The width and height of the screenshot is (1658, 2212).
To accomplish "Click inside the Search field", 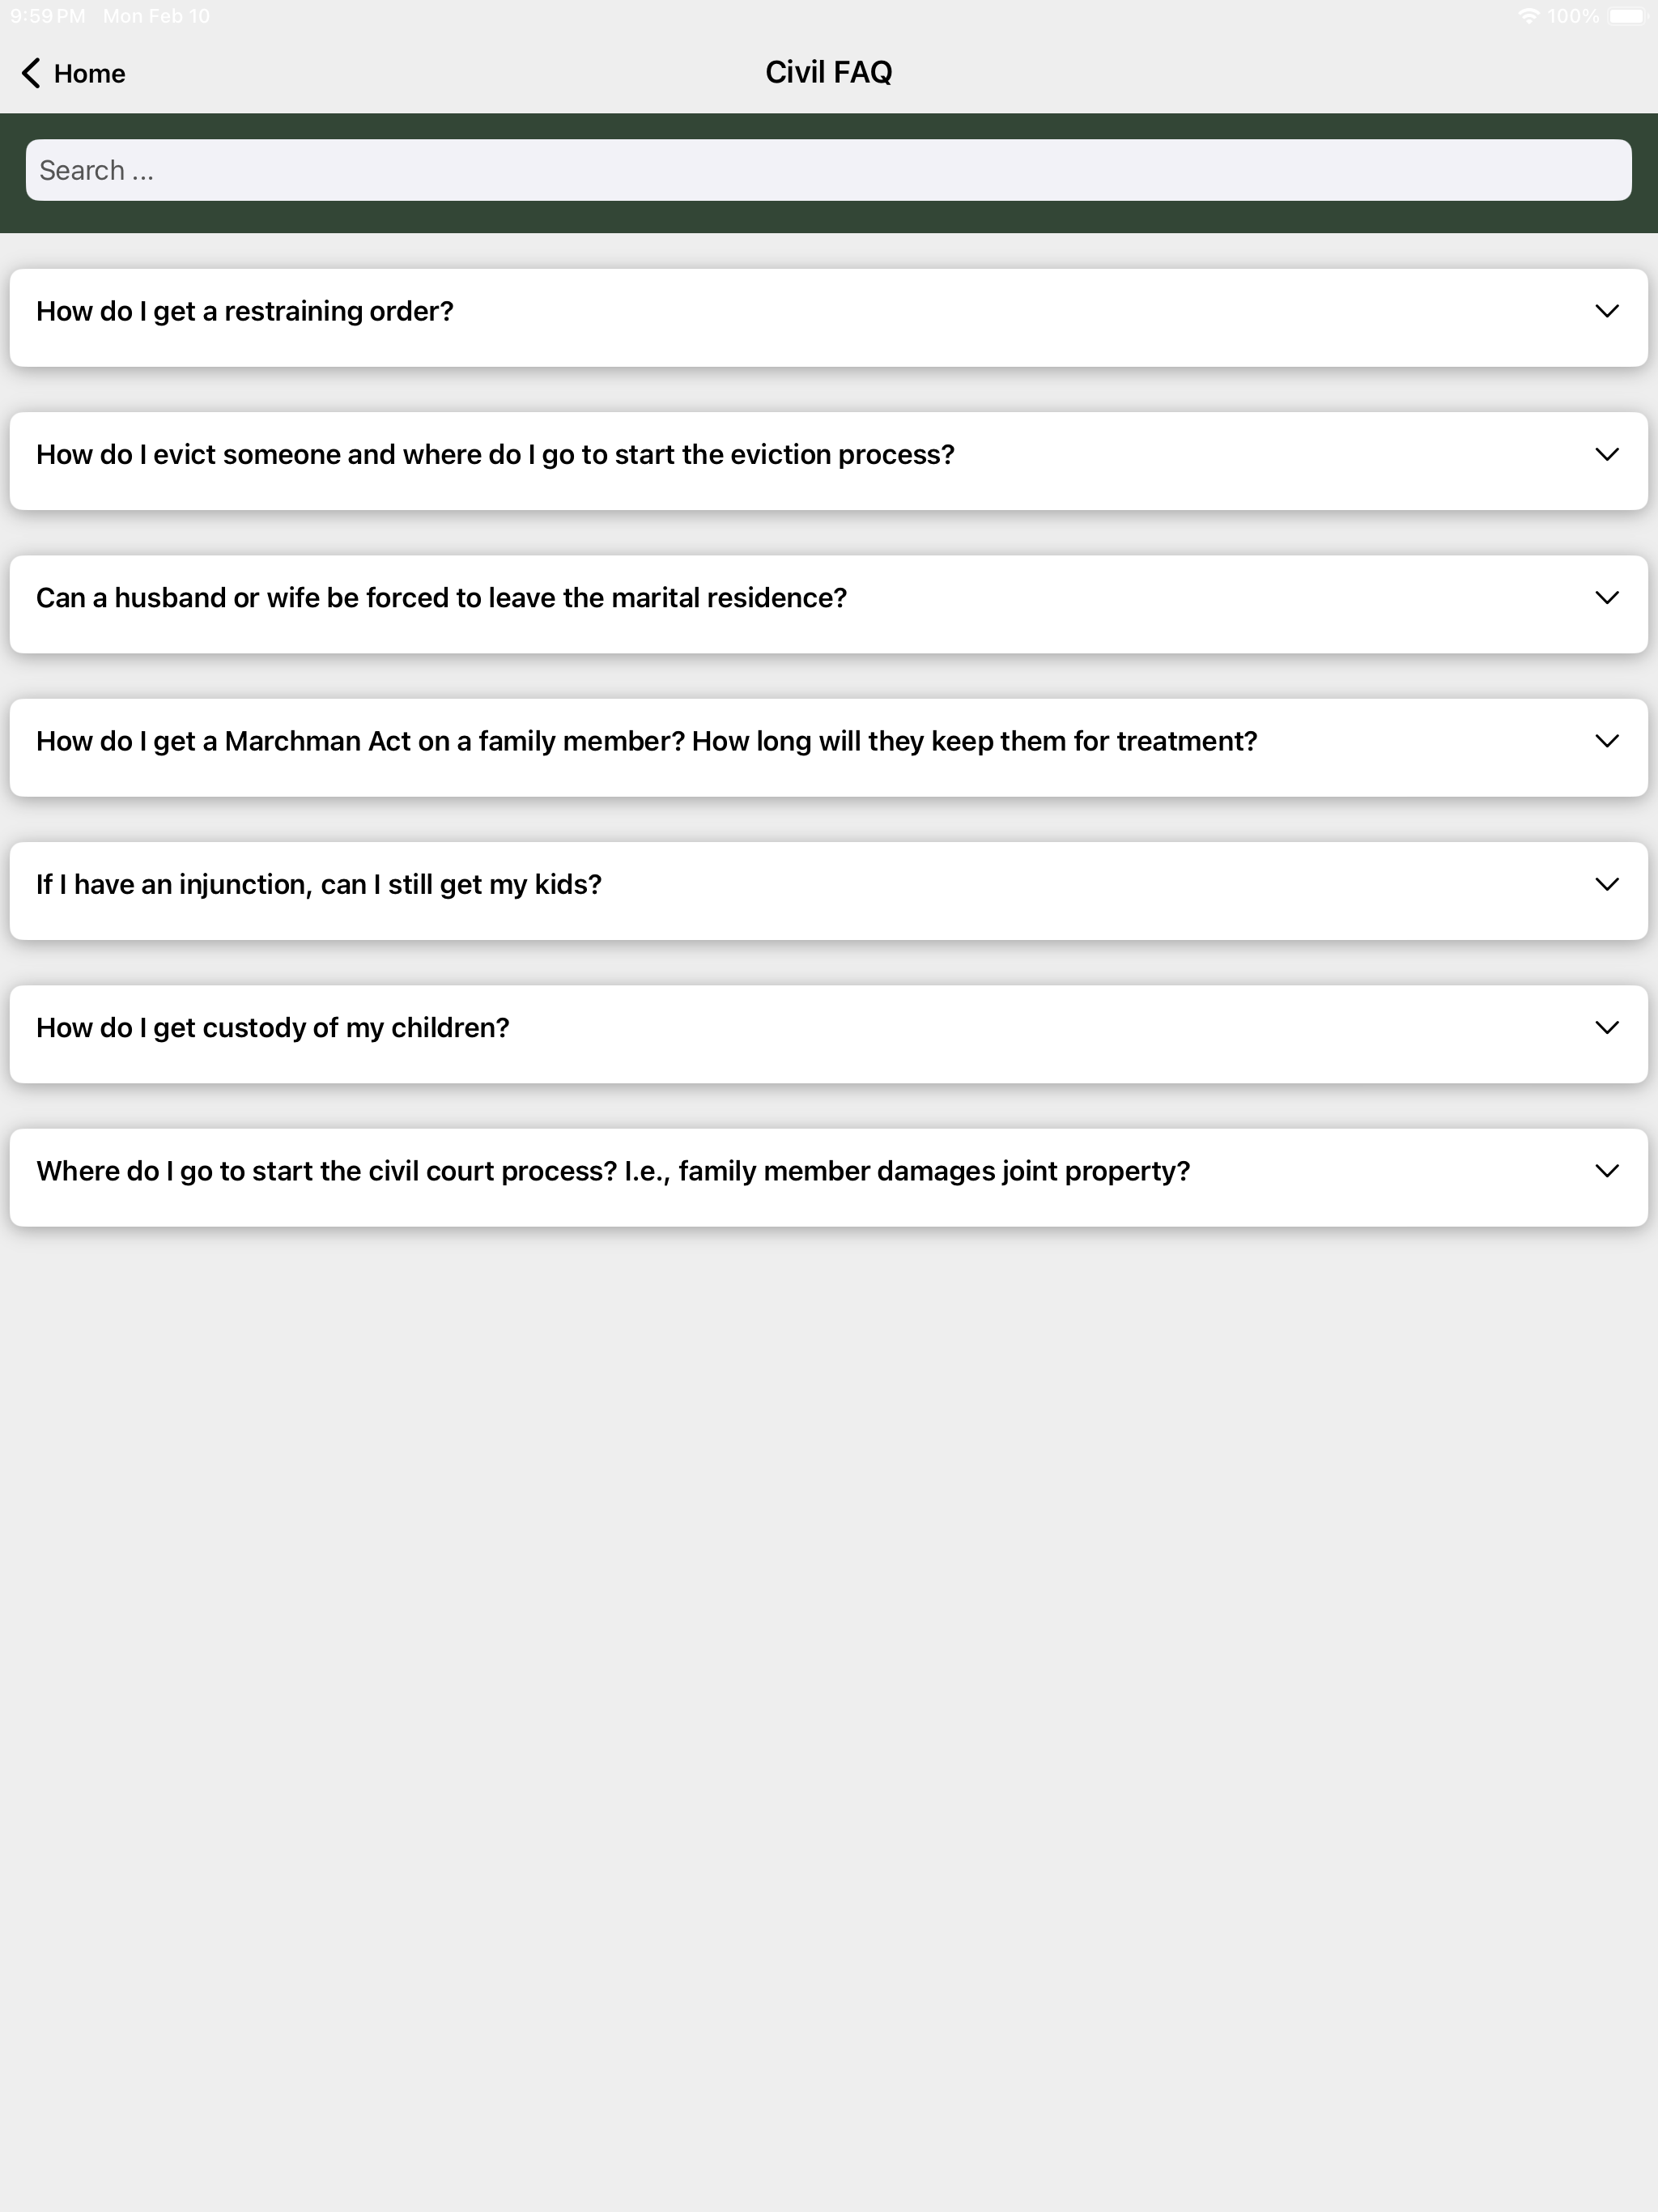I will point(828,170).
